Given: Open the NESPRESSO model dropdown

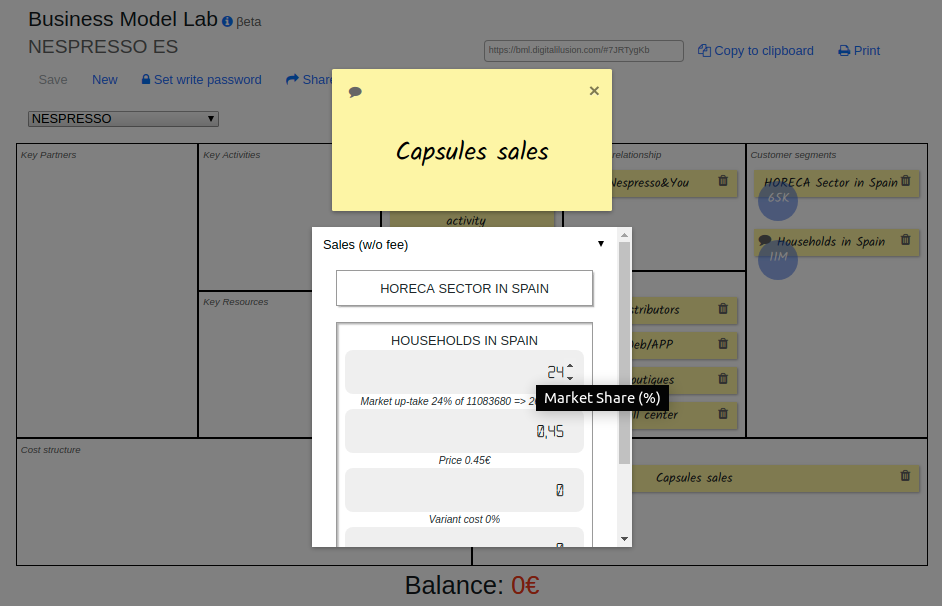Looking at the screenshot, I should pos(123,119).
